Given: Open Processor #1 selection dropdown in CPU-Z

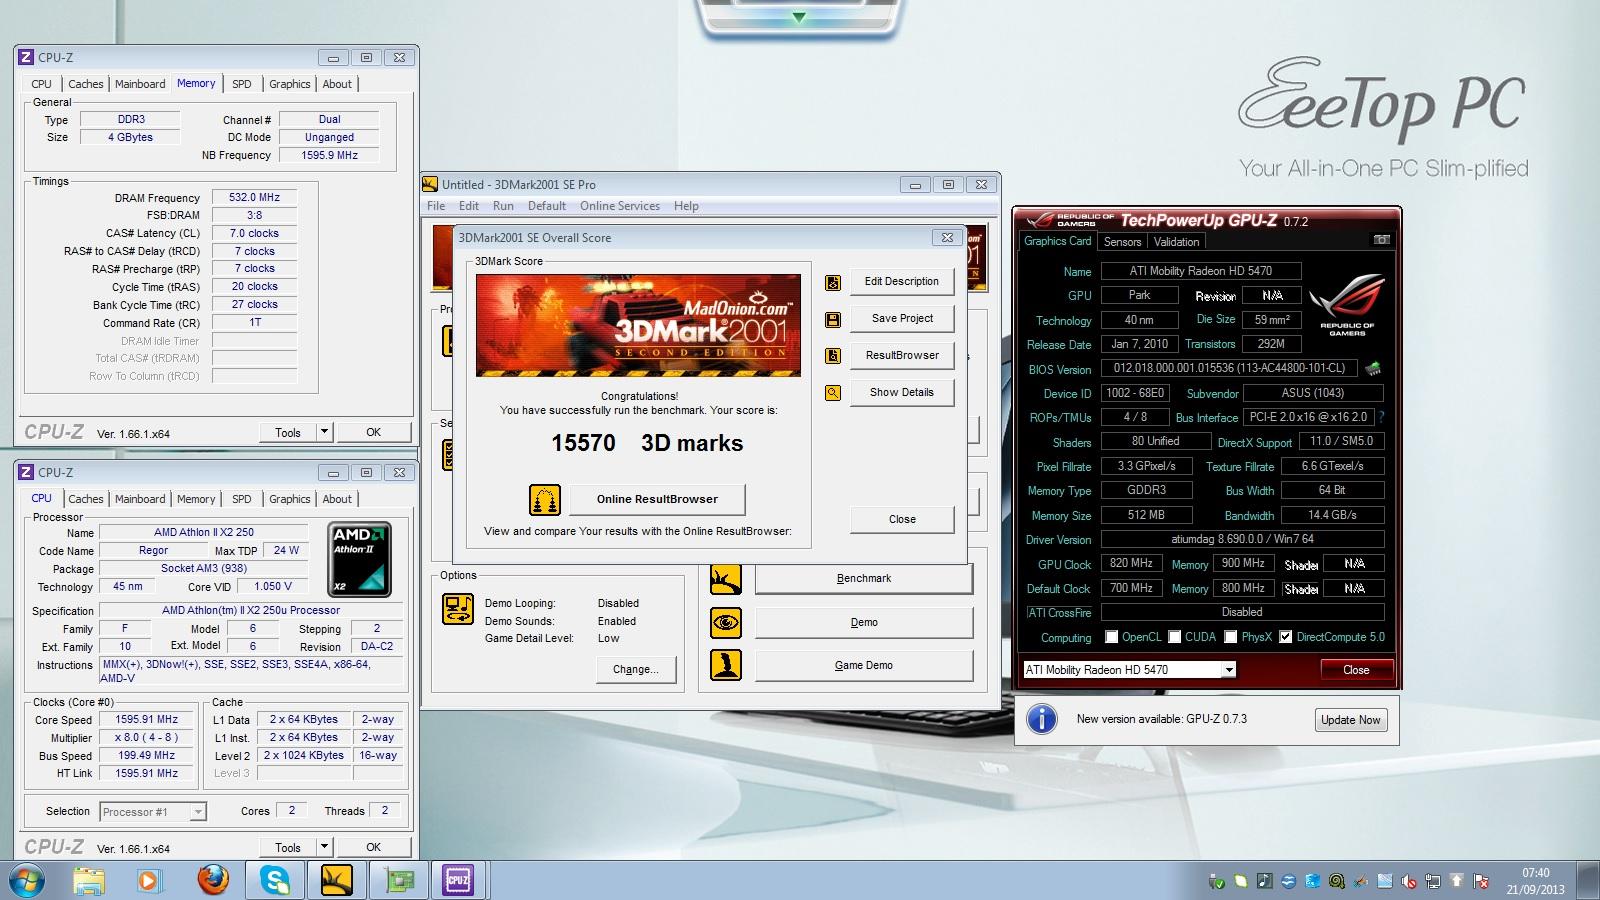Looking at the screenshot, I should [198, 812].
